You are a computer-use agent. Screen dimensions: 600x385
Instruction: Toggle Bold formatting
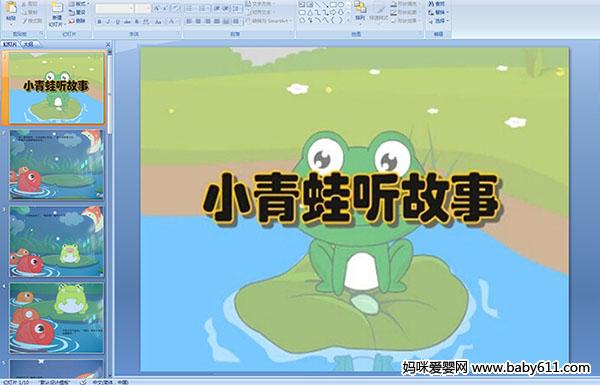[99, 22]
